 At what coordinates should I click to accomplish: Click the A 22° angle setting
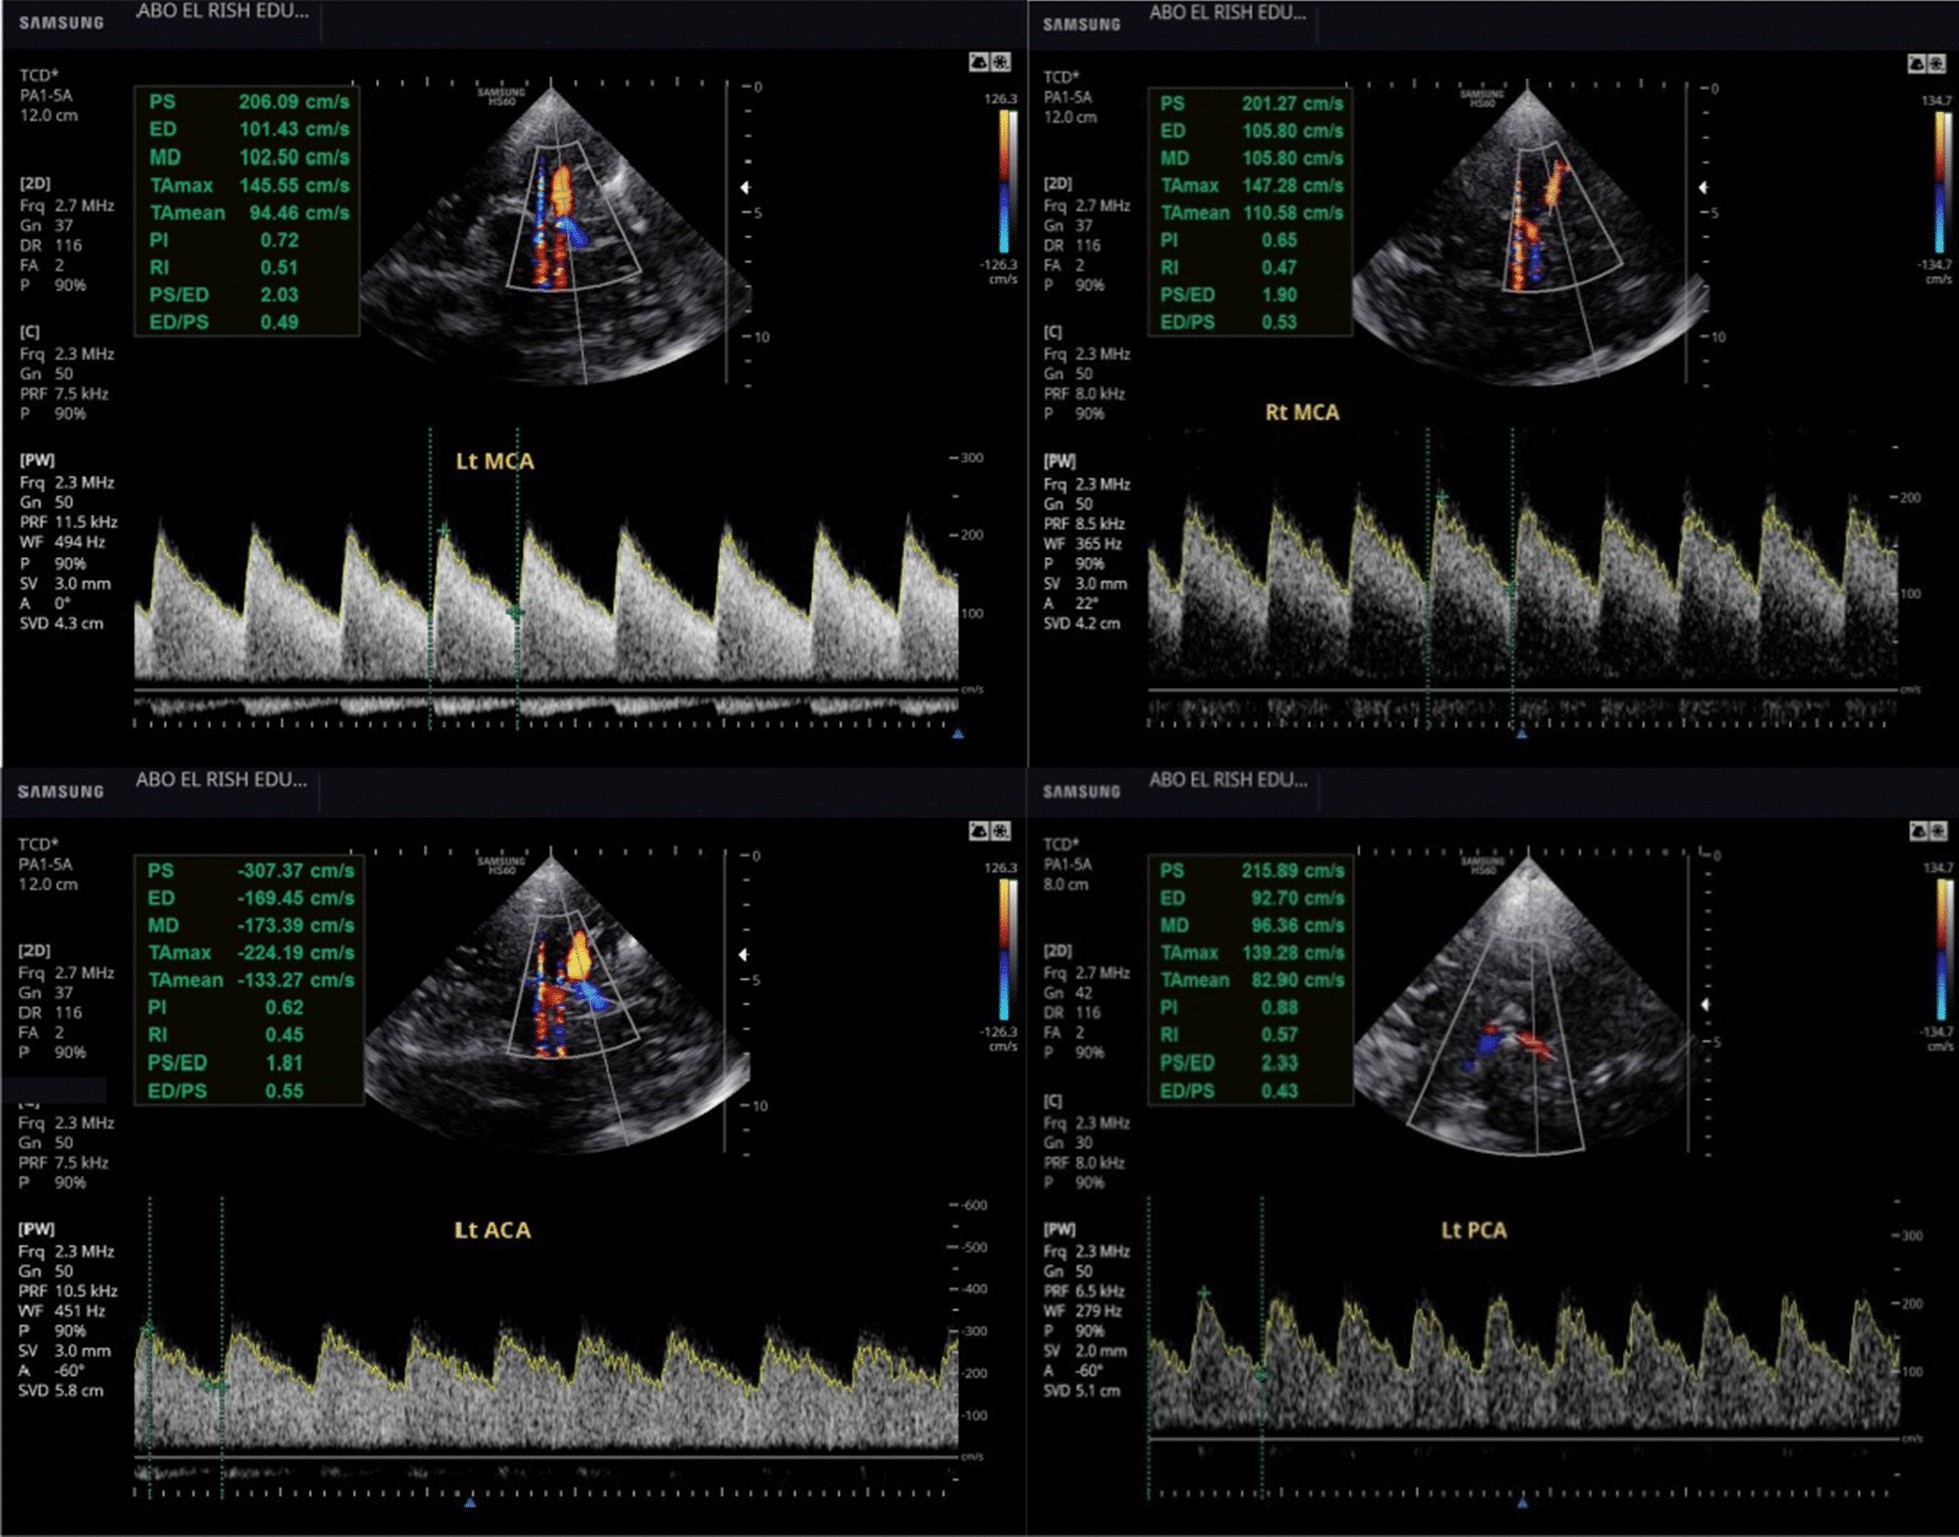[1070, 604]
